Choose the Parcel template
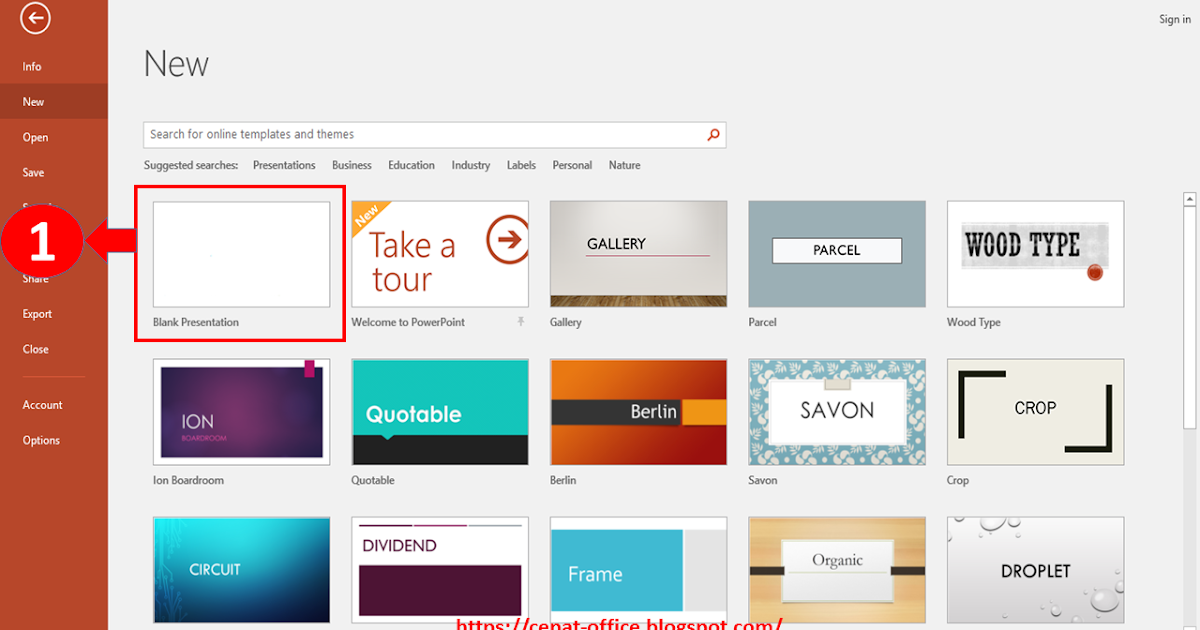The height and width of the screenshot is (630, 1200). pyautogui.click(x=837, y=254)
